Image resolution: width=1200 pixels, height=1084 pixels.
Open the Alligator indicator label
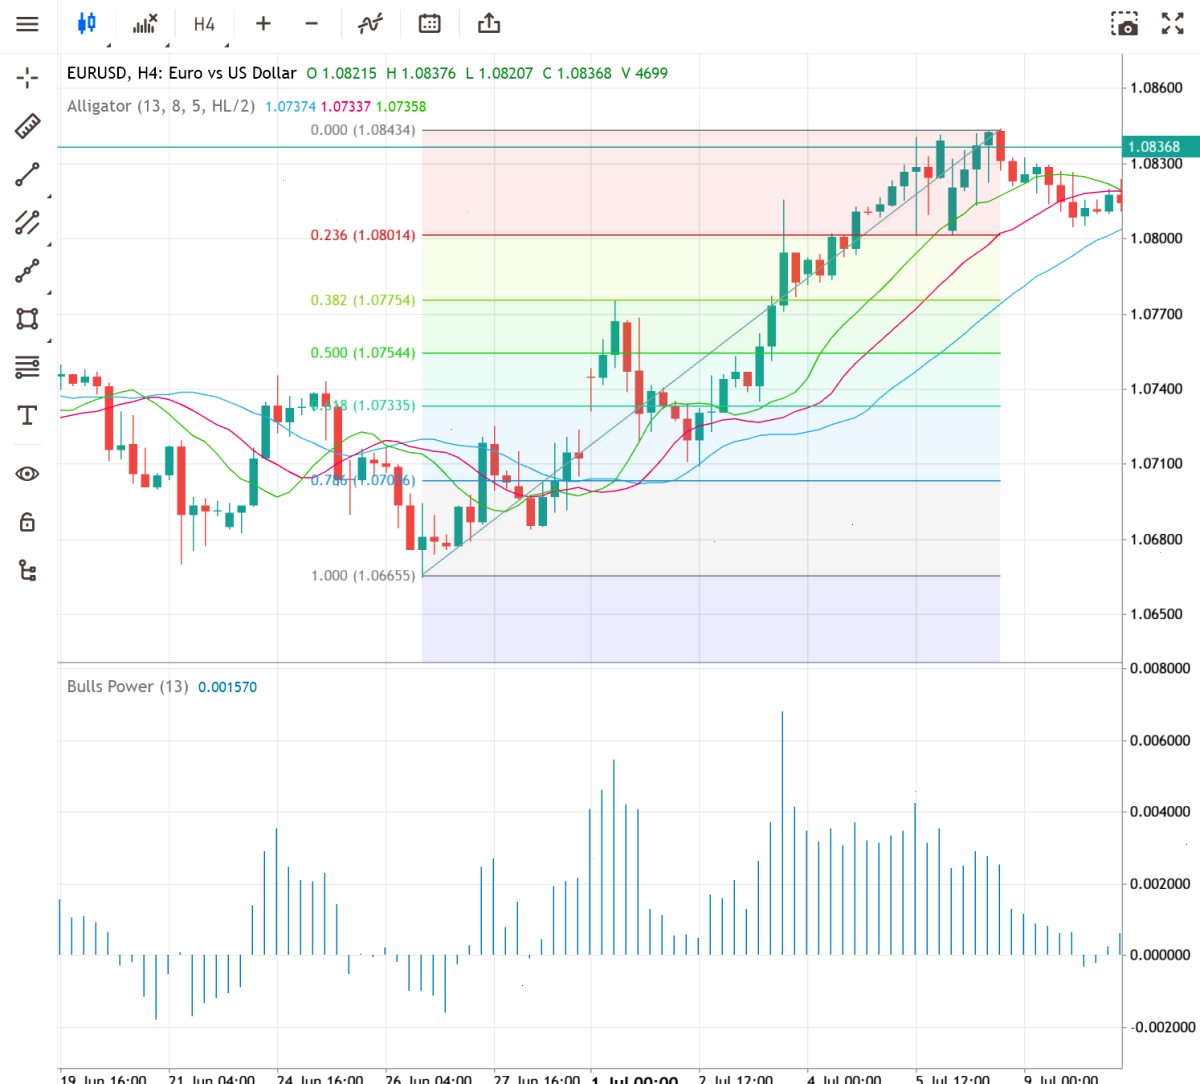161,106
